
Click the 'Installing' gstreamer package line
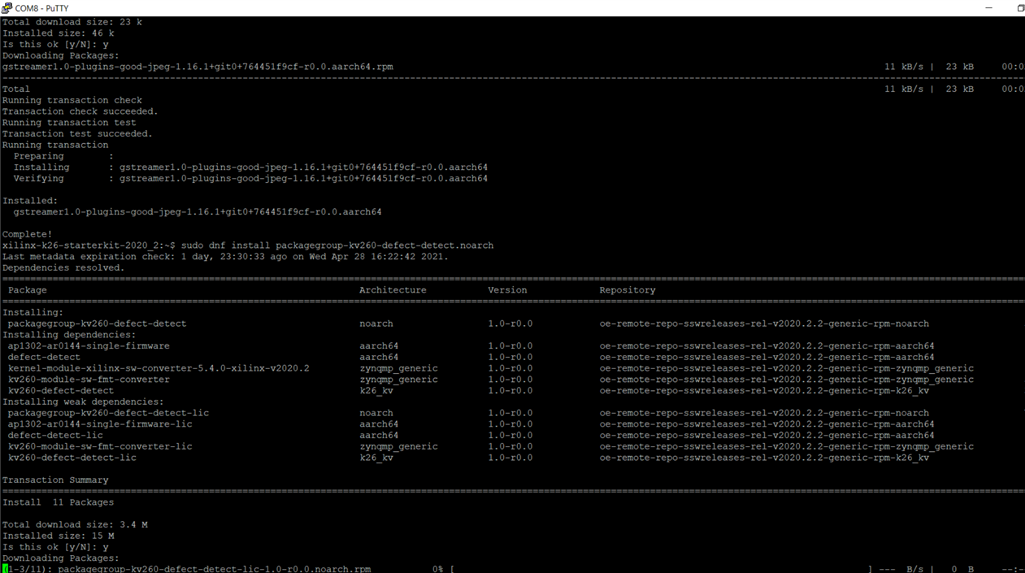(x=250, y=167)
